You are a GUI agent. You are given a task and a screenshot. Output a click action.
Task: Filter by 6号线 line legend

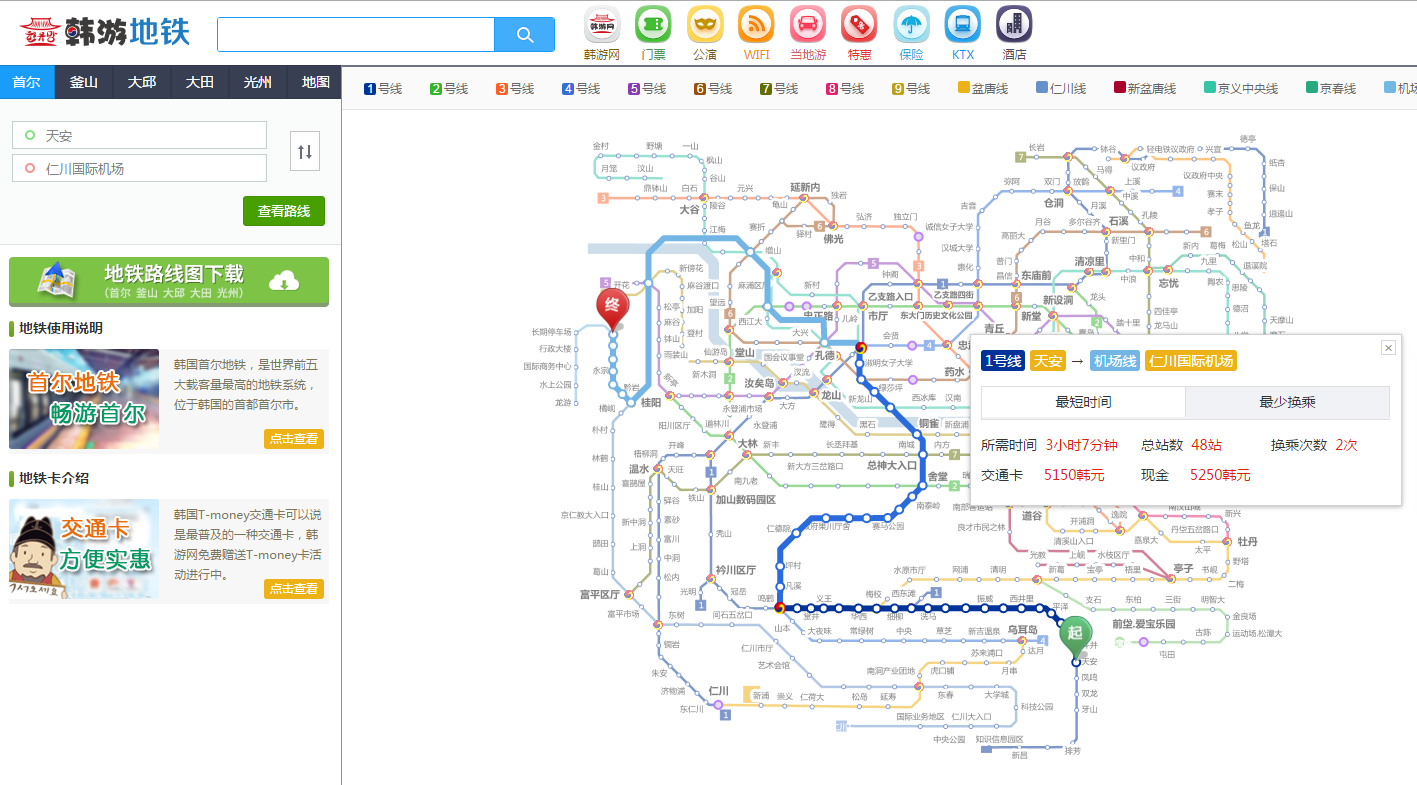coord(713,89)
